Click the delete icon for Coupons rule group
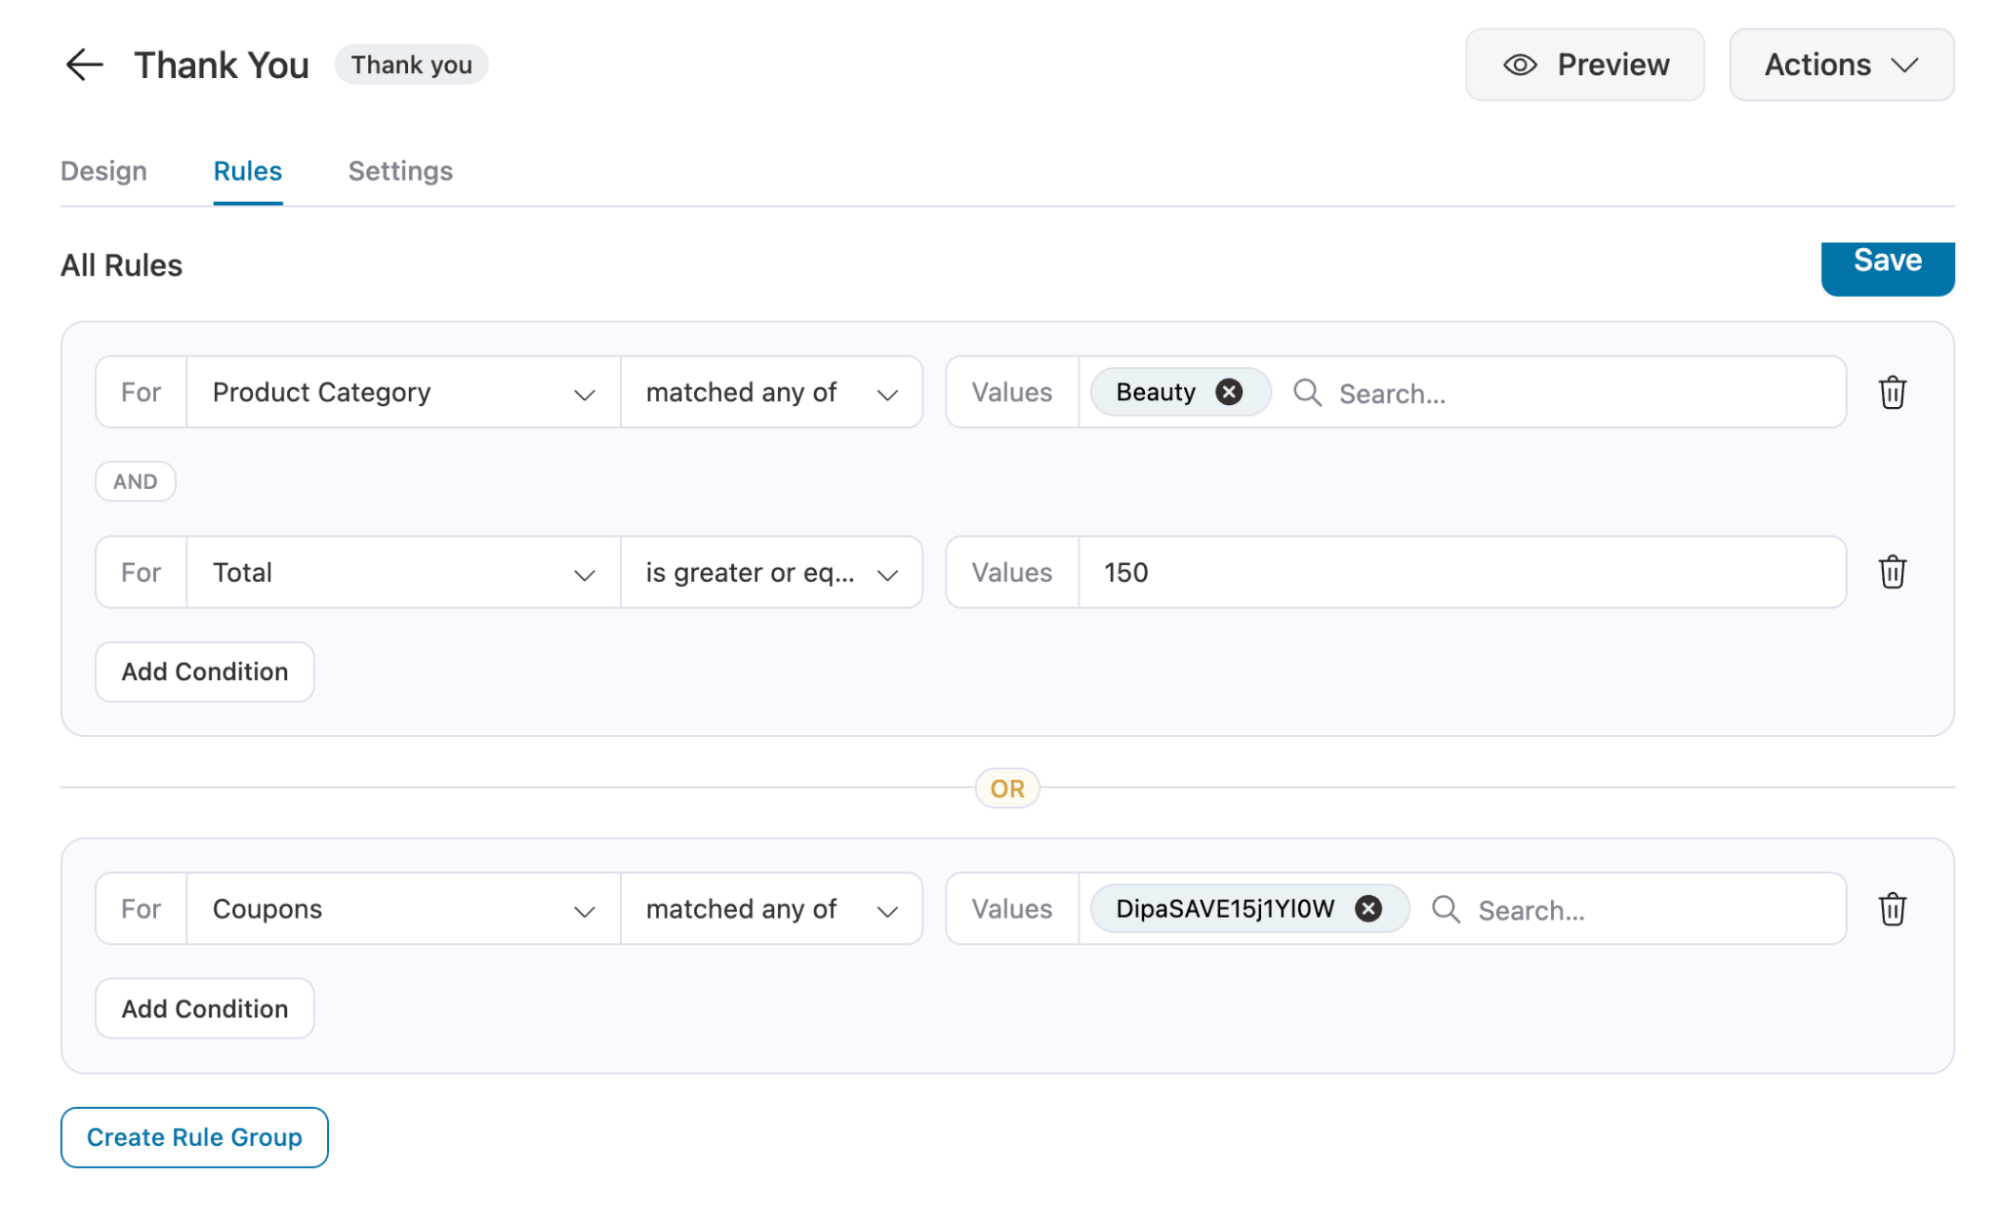This screenshot has width=1999, height=1208. 1892,910
